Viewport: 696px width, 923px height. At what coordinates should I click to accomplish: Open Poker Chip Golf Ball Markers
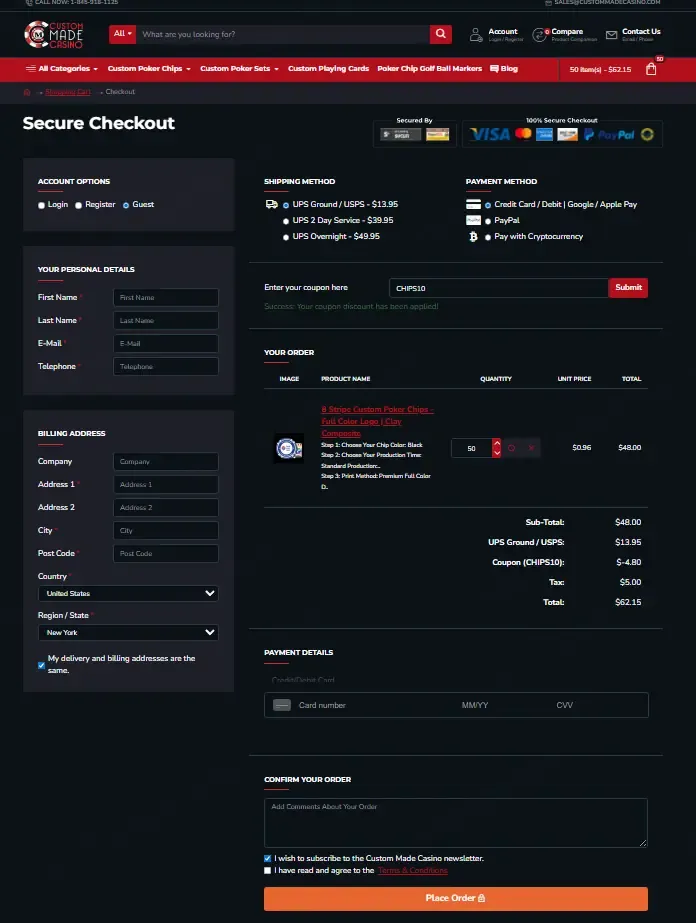(429, 69)
